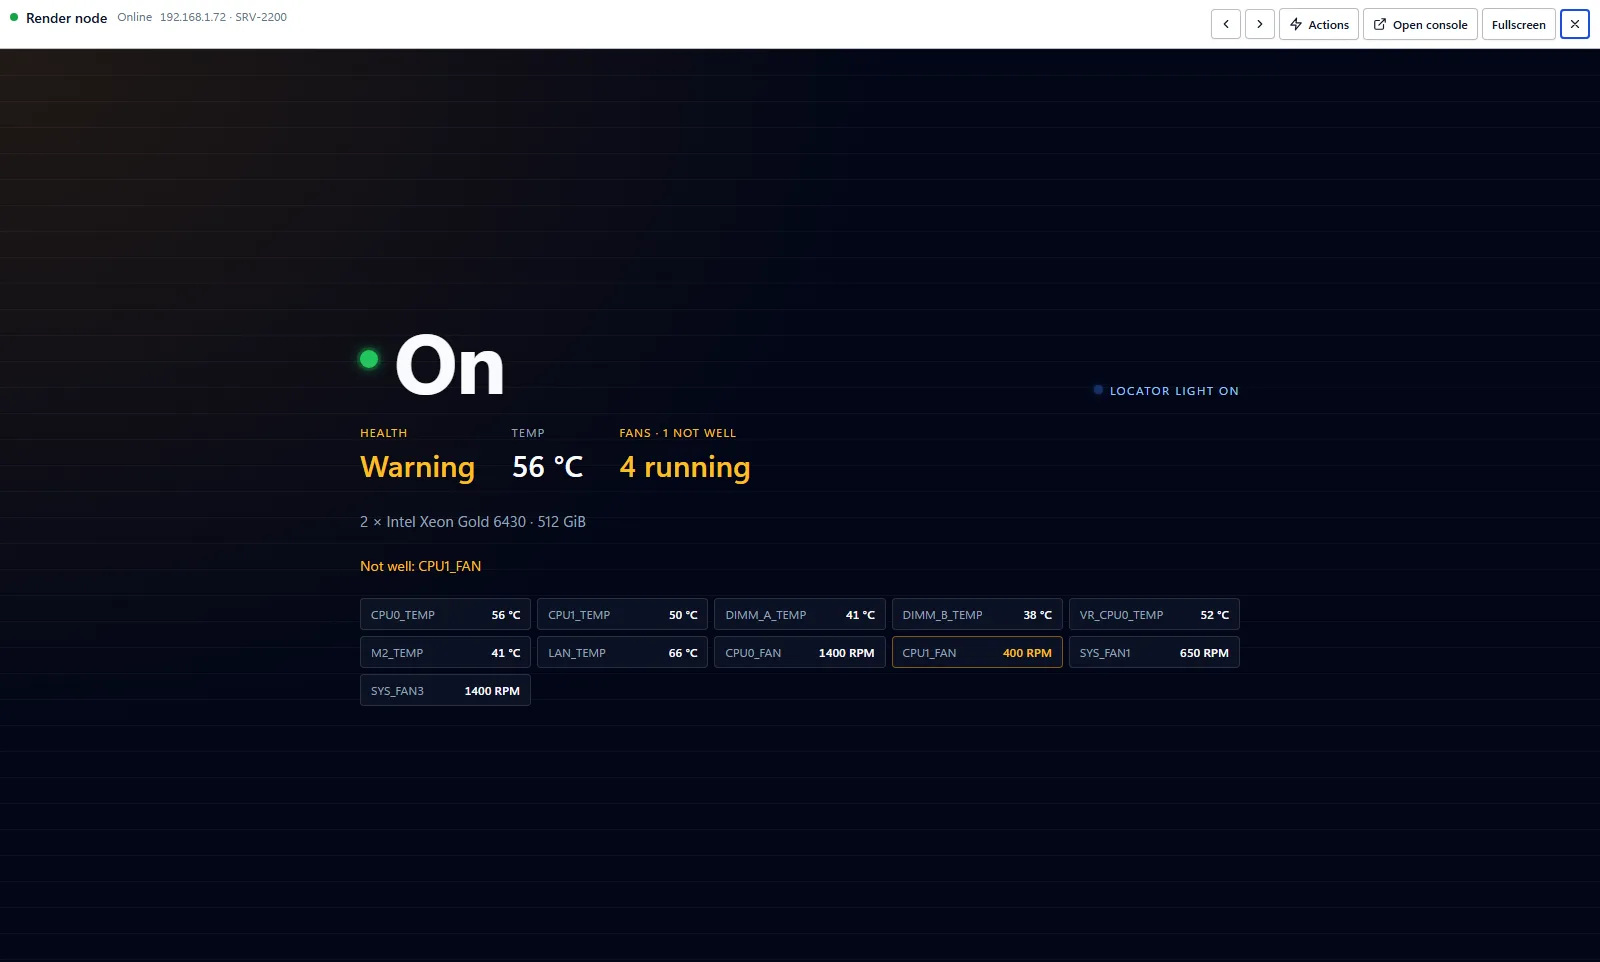Click the Locator Light On indicator
Image resolution: width=1600 pixels, height=962 pixels.
click(1167, 391)
